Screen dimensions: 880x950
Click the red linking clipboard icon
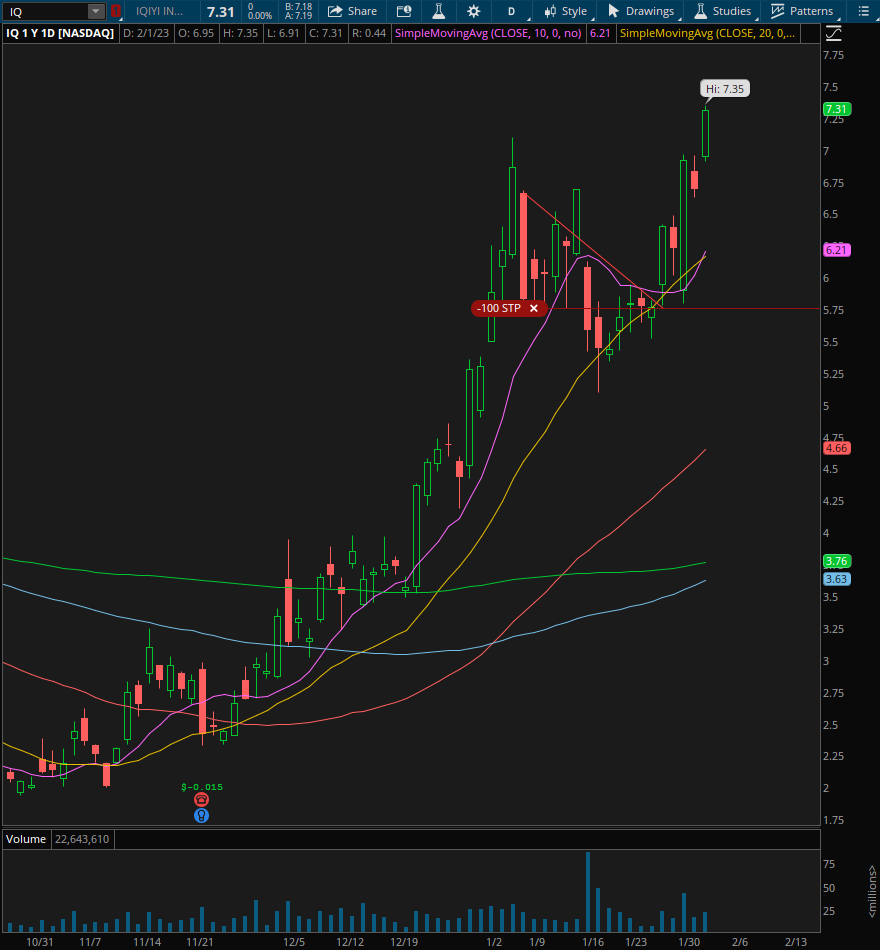click(115, 11)
